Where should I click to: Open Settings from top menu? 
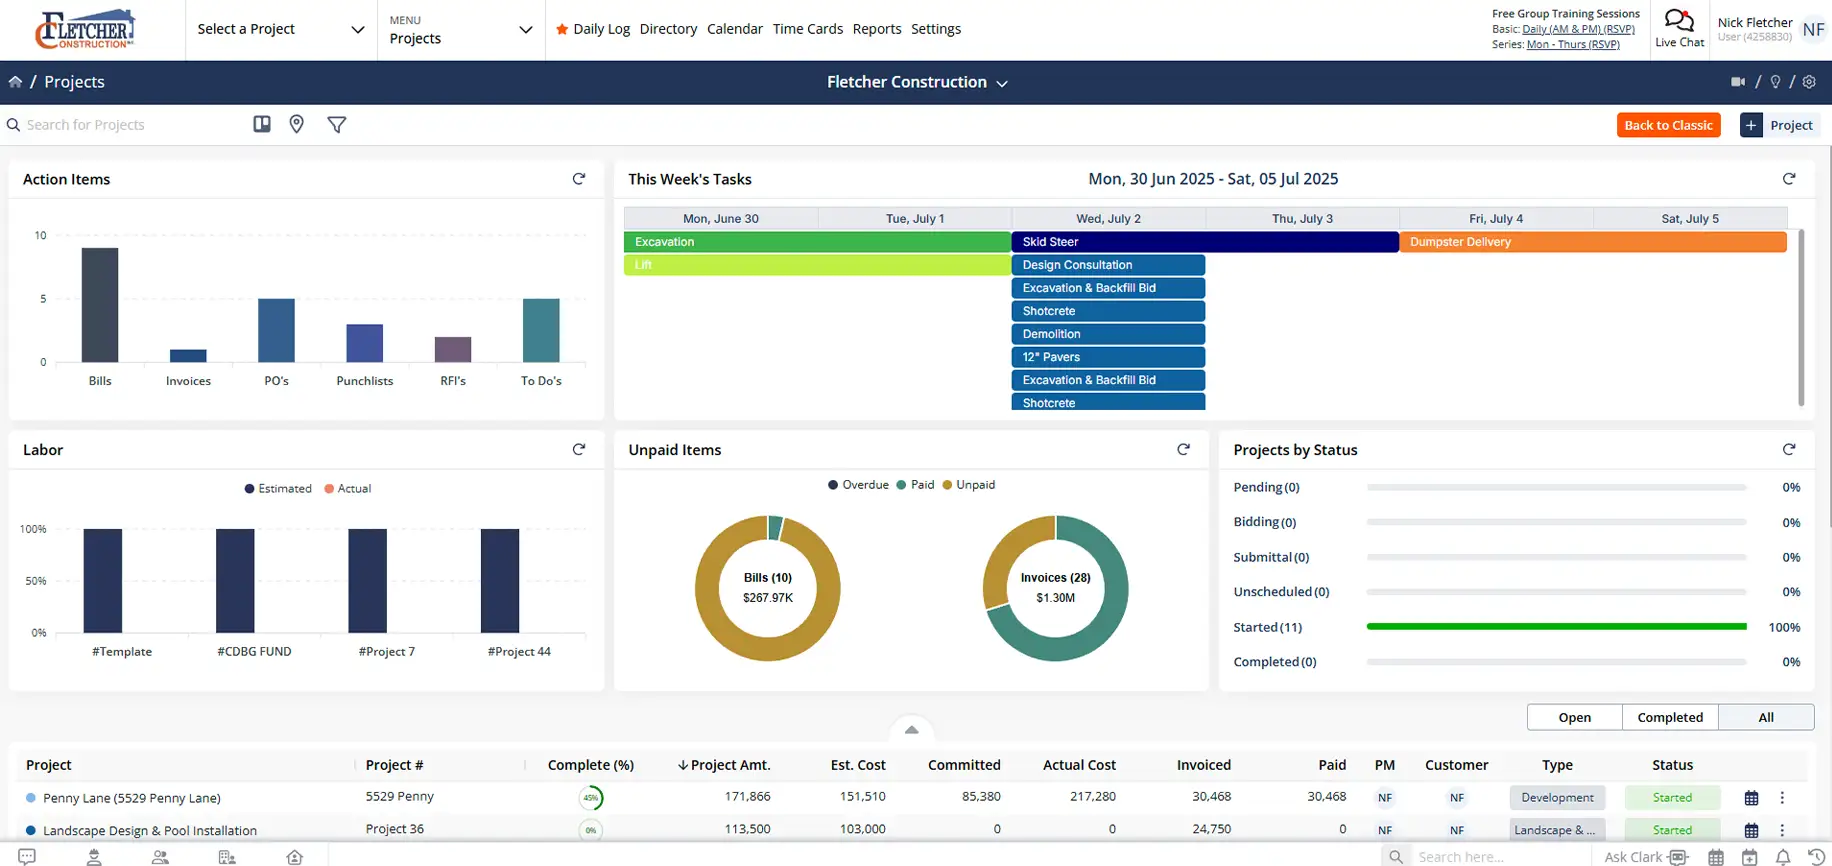tap(936, 29)
